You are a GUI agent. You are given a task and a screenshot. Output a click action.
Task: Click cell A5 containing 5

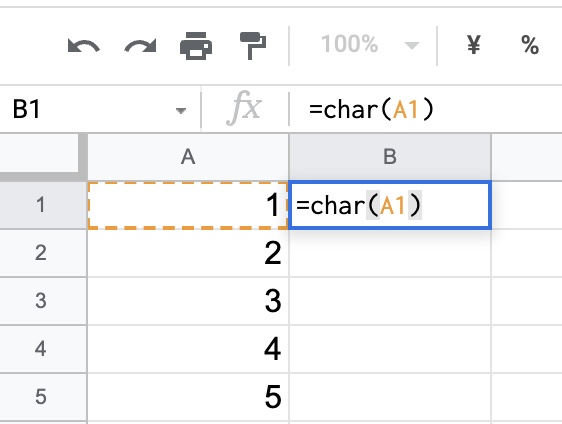click(x=188, y=397)
